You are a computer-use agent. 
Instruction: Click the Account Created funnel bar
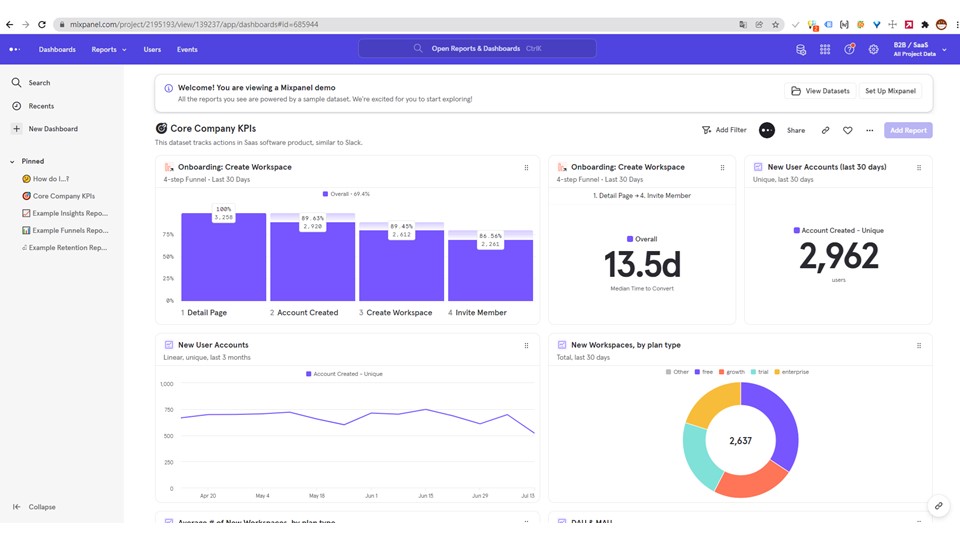312,261
